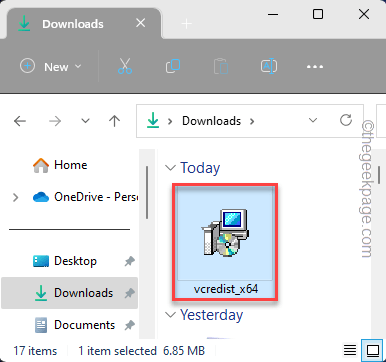Screen dimensions: 386x362
Task: Click the Cut scissors icon
Action: (125, 66)
